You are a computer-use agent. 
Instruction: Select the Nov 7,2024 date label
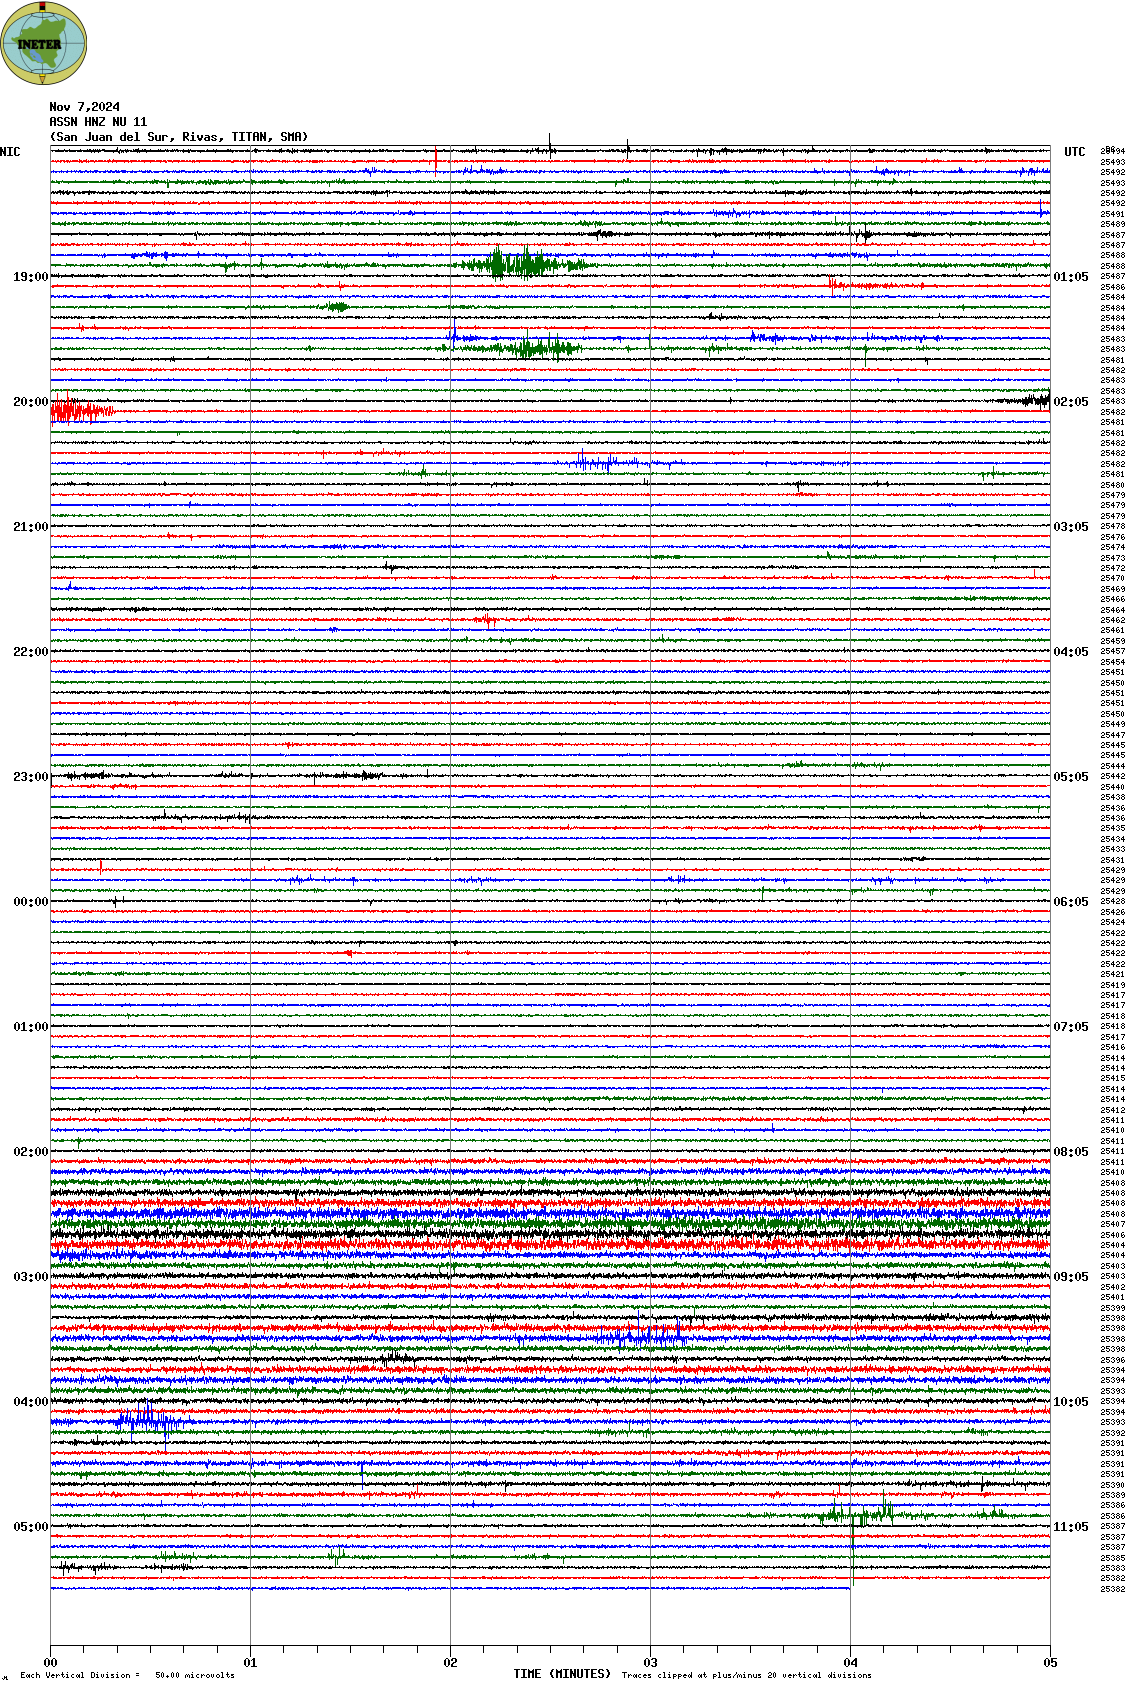pos(85,107)
